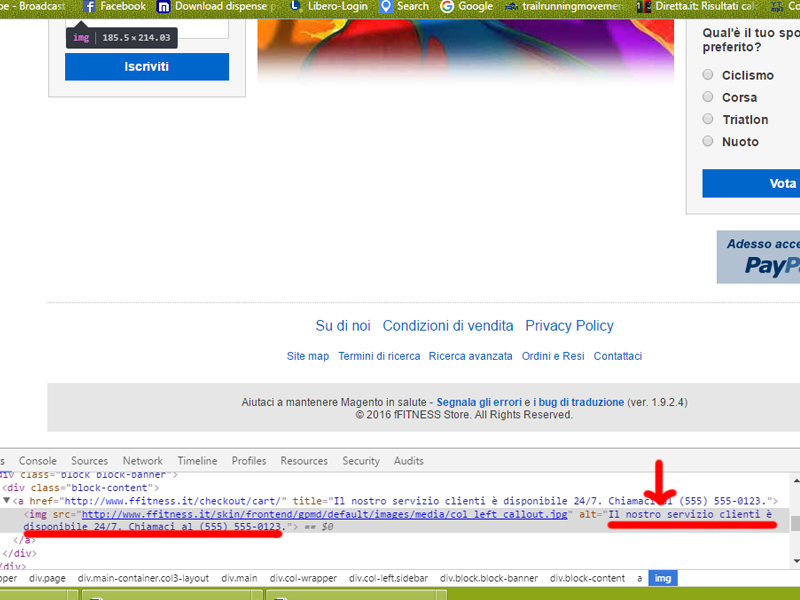Image resolution: width=800 pixels, height=600 pixels.
Task: Open the Diretta.it bookmark icon
Action: pyautogui.click(x=646, y=6)
